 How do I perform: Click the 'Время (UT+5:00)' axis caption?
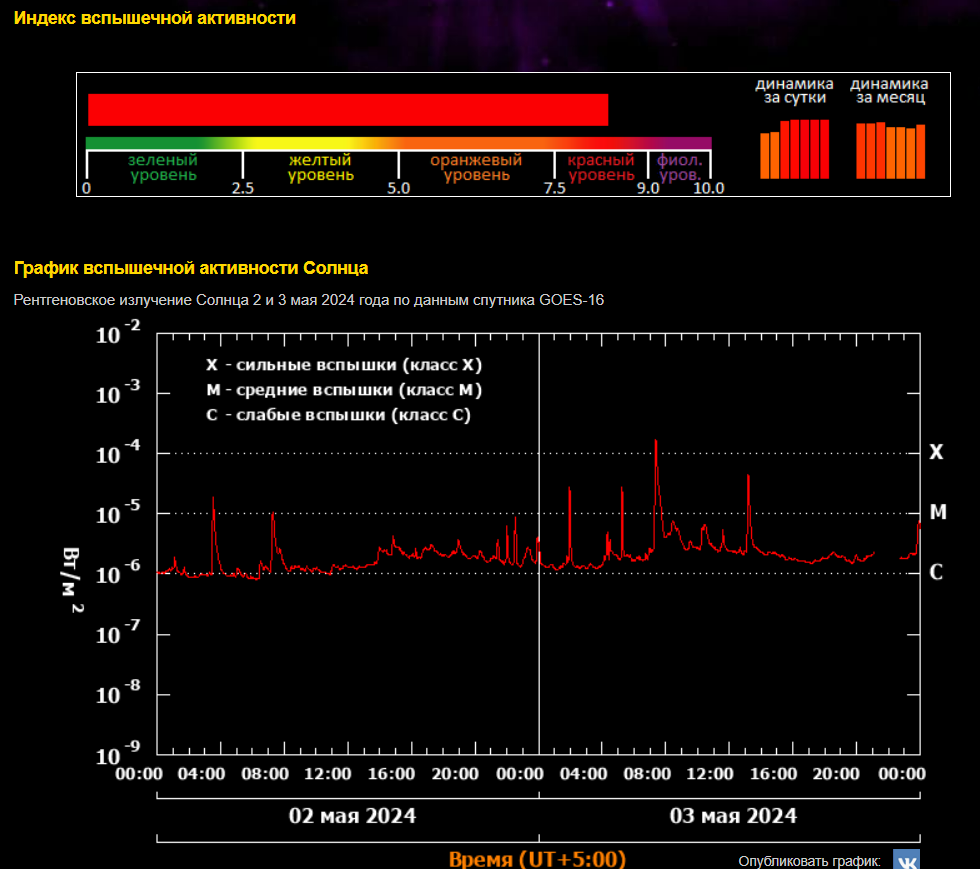click(x=538, y=859)
